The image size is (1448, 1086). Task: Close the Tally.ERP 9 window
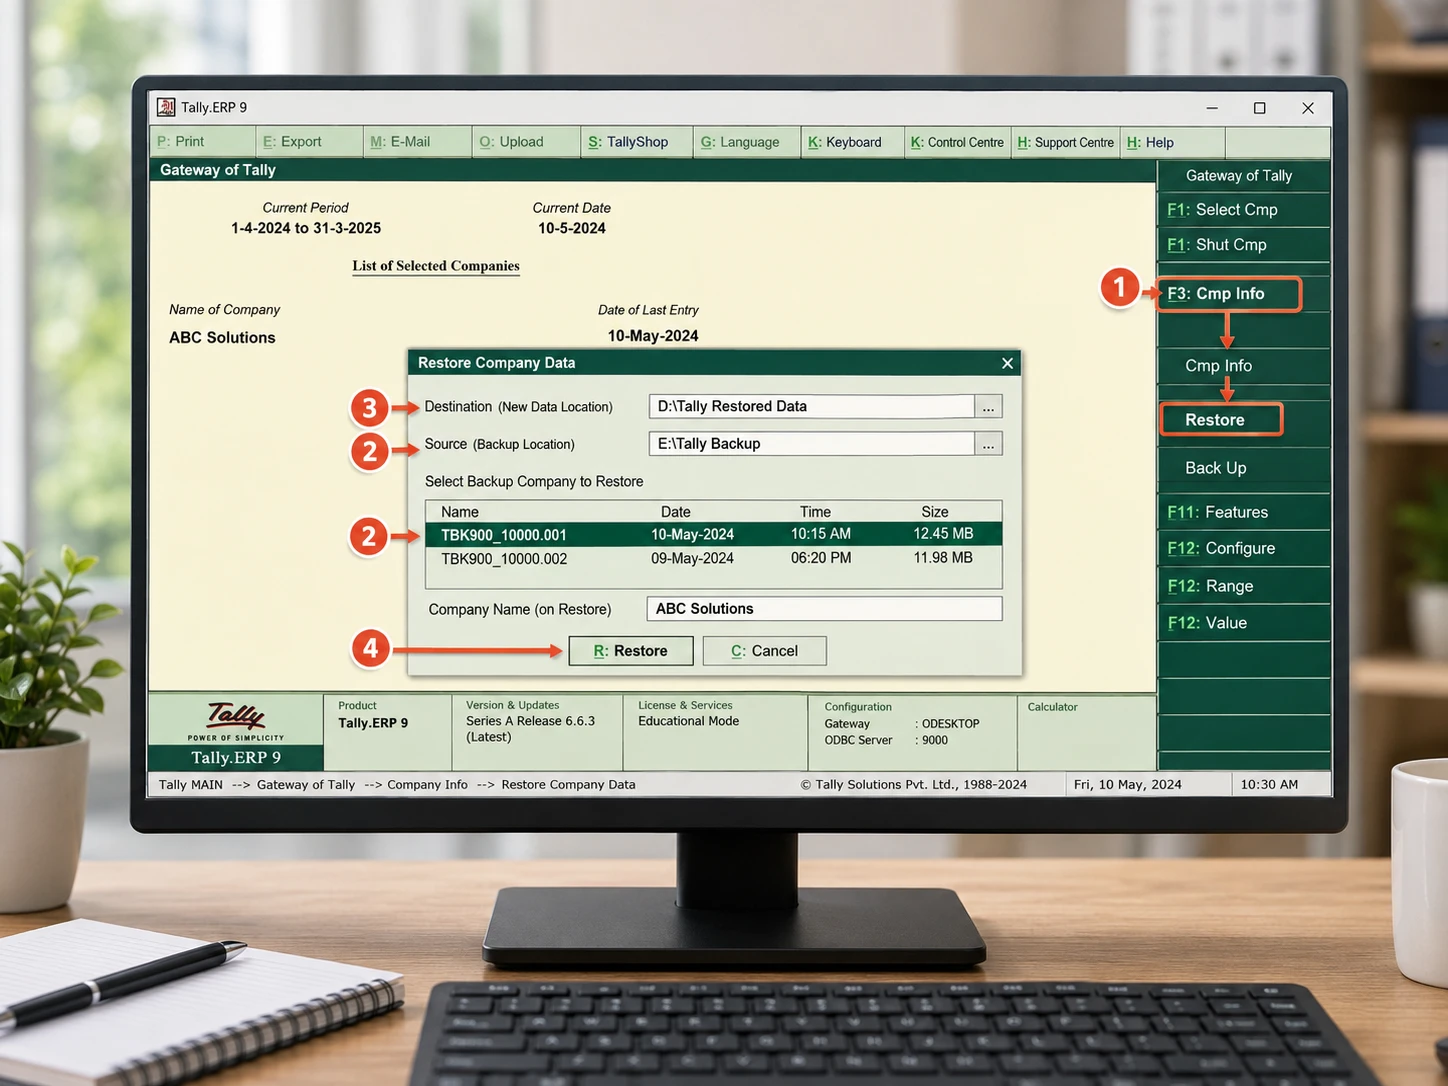point(1308,108)
